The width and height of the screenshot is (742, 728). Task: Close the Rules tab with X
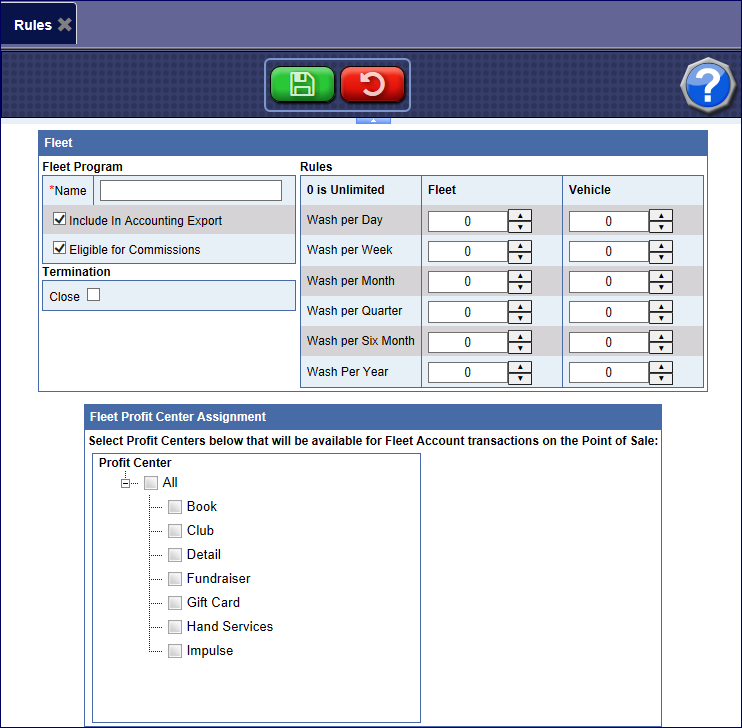click(65, 25)
